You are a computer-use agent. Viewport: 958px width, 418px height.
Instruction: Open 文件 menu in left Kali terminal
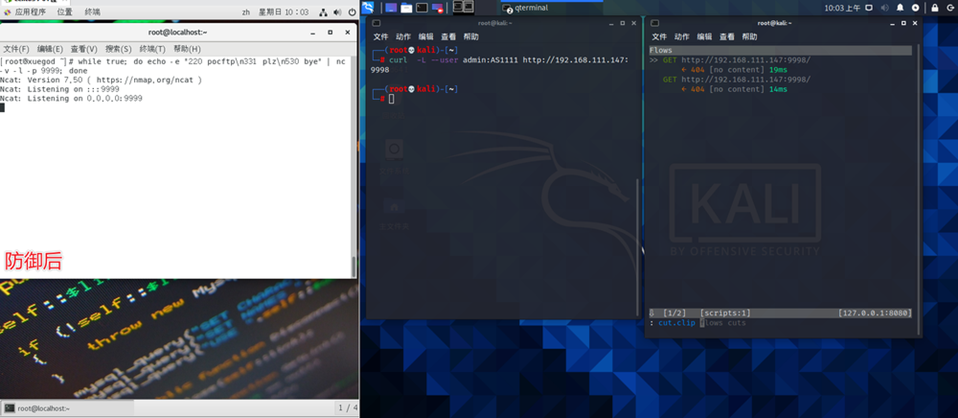pyautogui.click(x=381, y=37)
